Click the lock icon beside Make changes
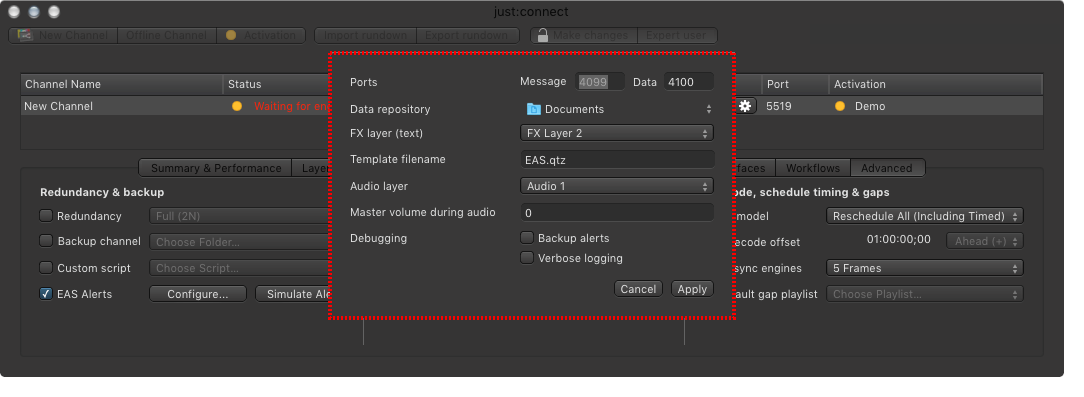Screen dimensions: 1084x397 (543, 35)
